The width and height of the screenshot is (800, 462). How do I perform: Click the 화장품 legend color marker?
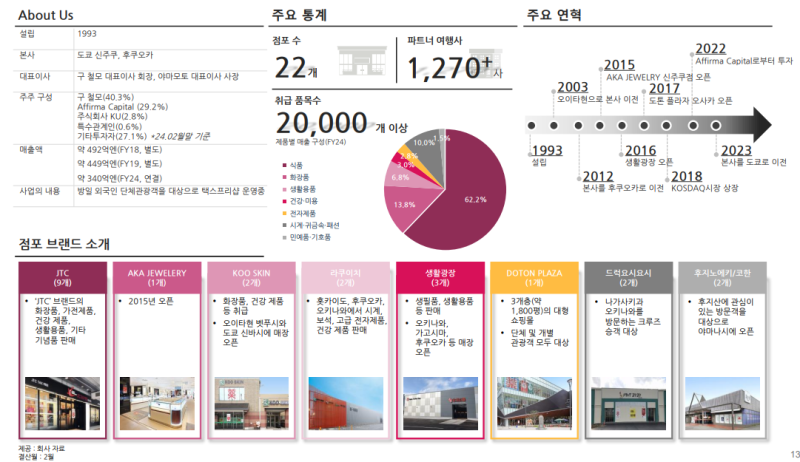click(284, 176)
